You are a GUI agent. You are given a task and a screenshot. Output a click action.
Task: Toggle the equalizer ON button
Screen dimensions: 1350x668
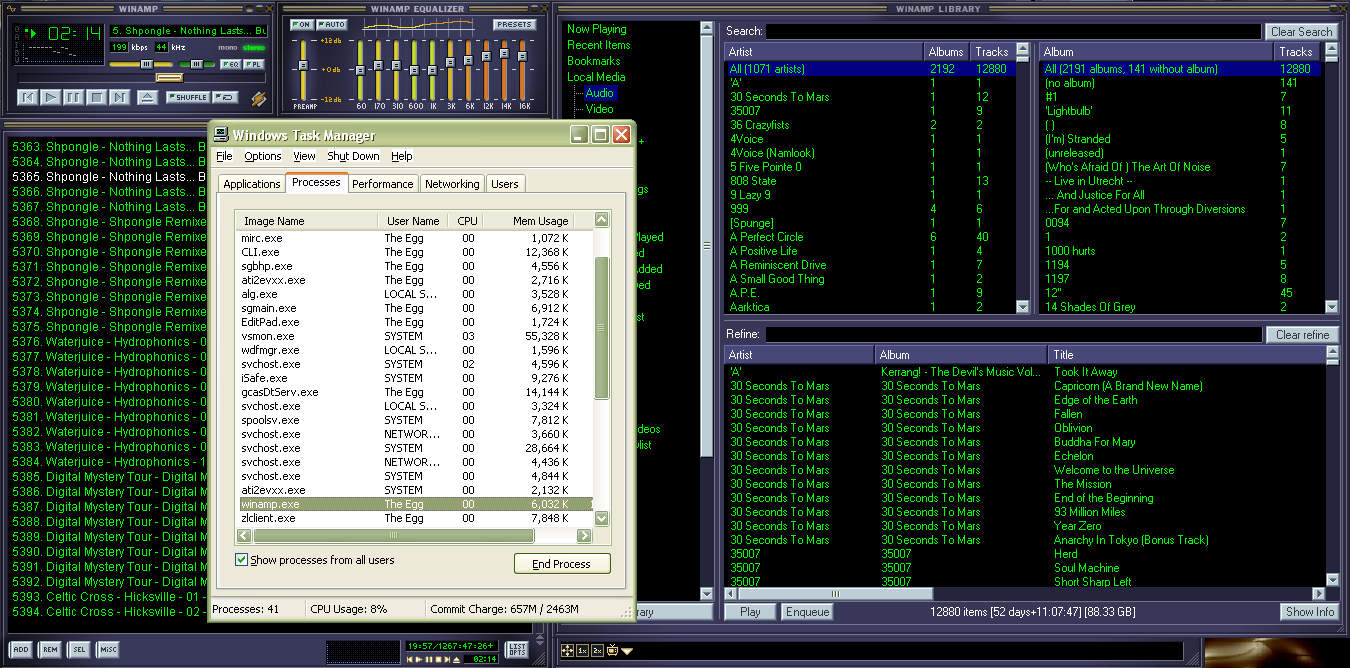(302, 24)
